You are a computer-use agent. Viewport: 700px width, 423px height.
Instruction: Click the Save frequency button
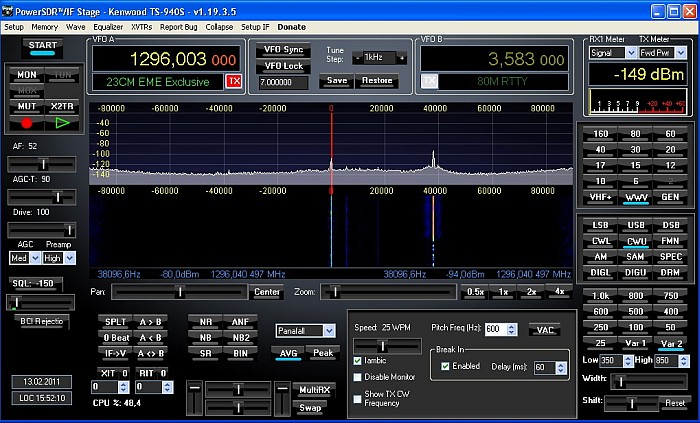tap(337, 81)
